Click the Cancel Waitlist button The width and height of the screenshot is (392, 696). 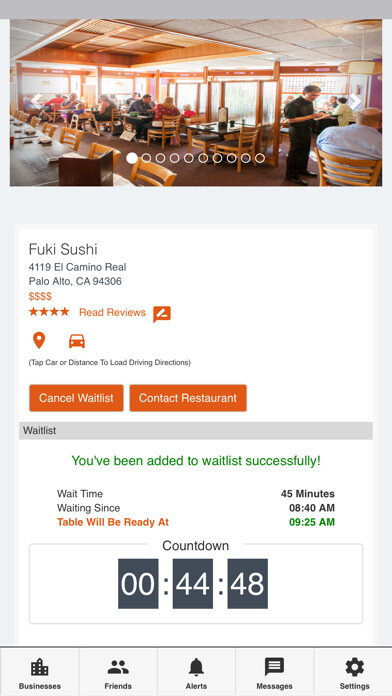(x=76, y=398)
